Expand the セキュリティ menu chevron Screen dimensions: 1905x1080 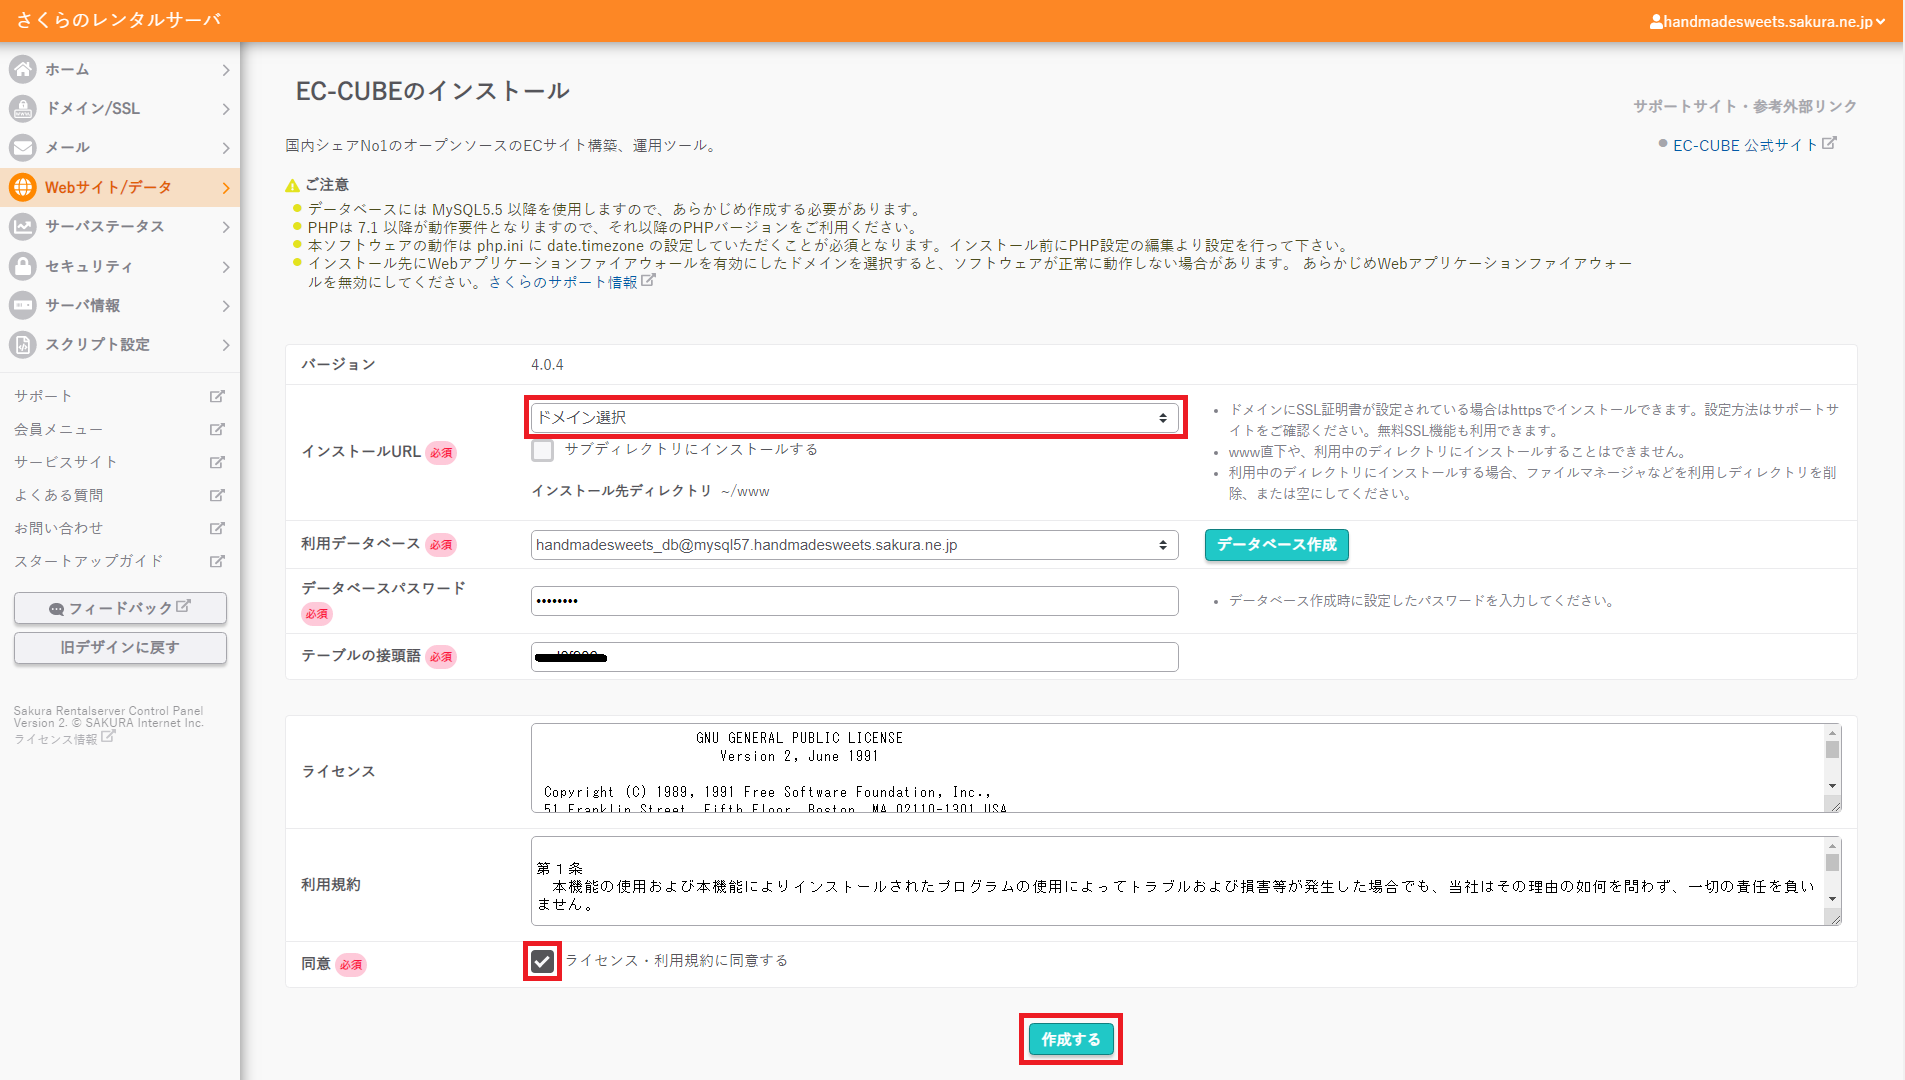click(x=226, y=267)
